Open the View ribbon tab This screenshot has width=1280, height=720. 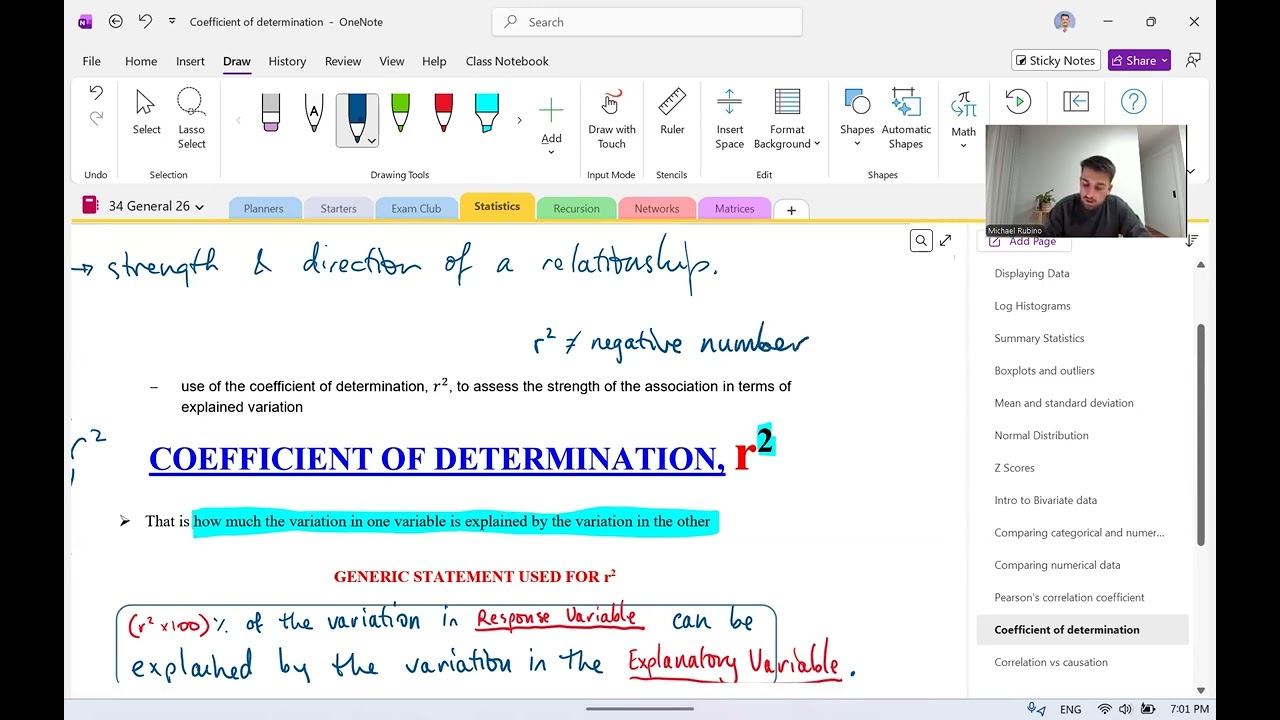[x=392, y=61]
